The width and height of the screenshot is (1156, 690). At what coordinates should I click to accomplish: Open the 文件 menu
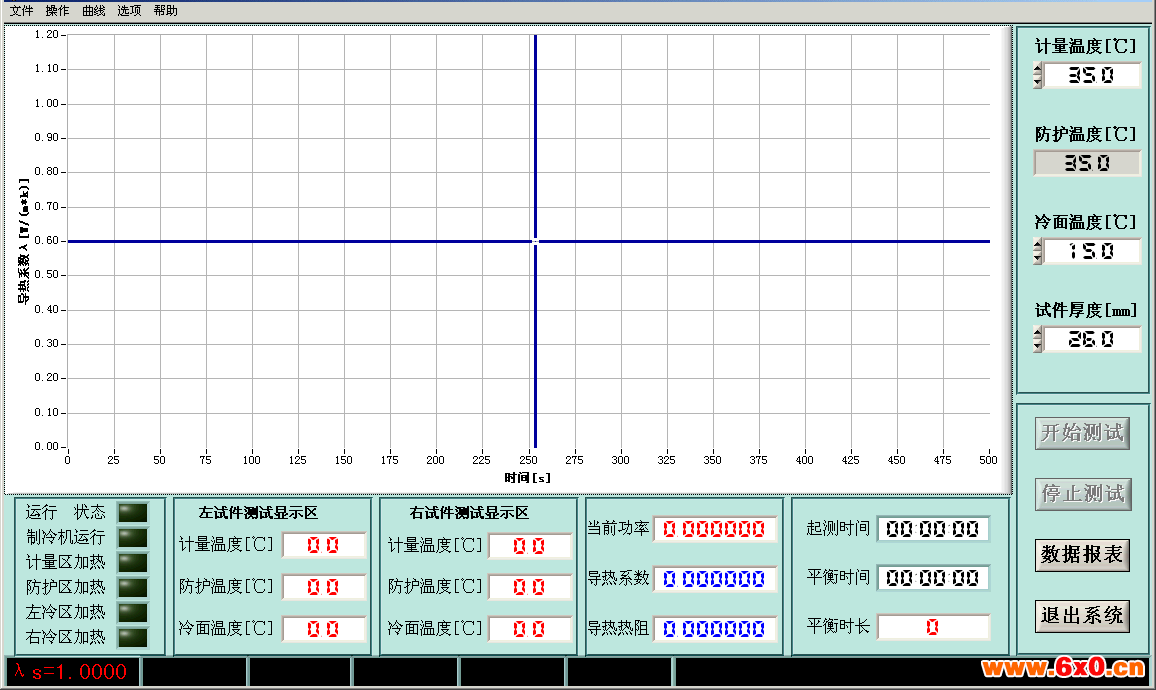tap(22, 10)
